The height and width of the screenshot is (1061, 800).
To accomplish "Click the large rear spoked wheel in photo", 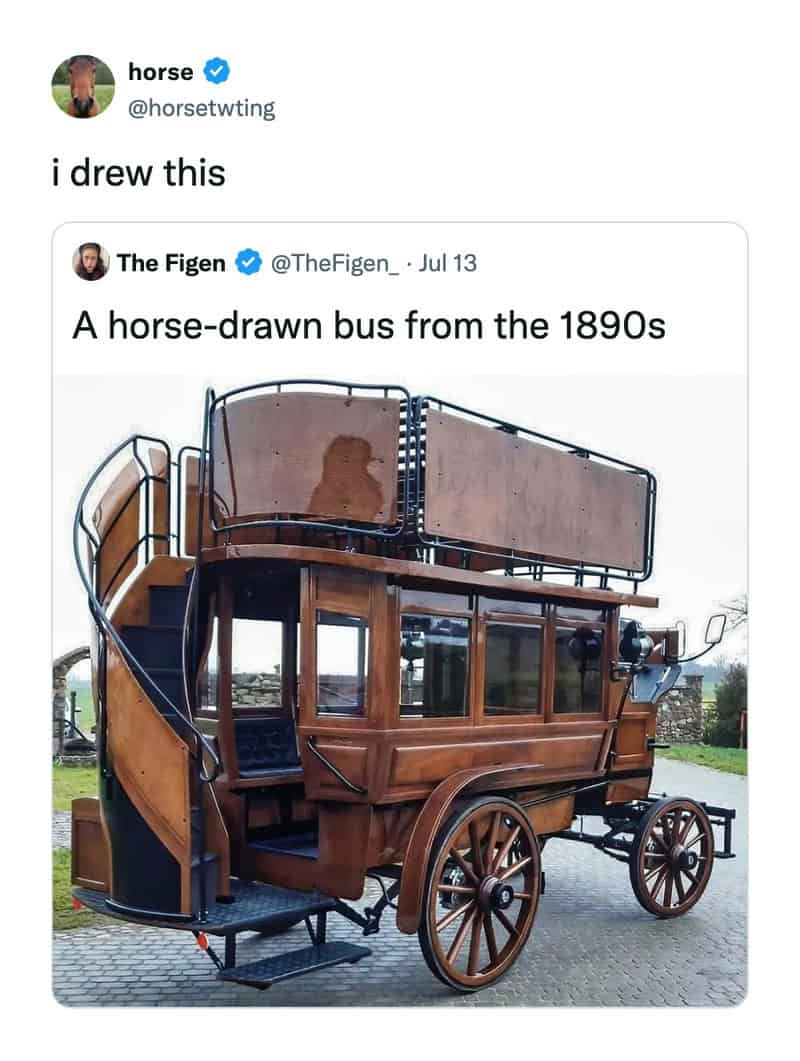I will coord(481,893).
